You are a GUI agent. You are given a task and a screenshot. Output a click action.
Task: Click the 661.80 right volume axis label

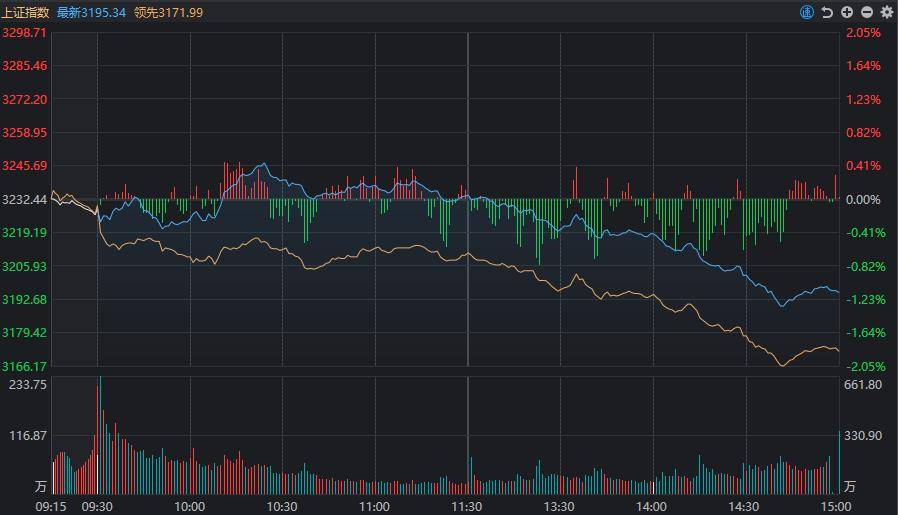coord(863,385)
